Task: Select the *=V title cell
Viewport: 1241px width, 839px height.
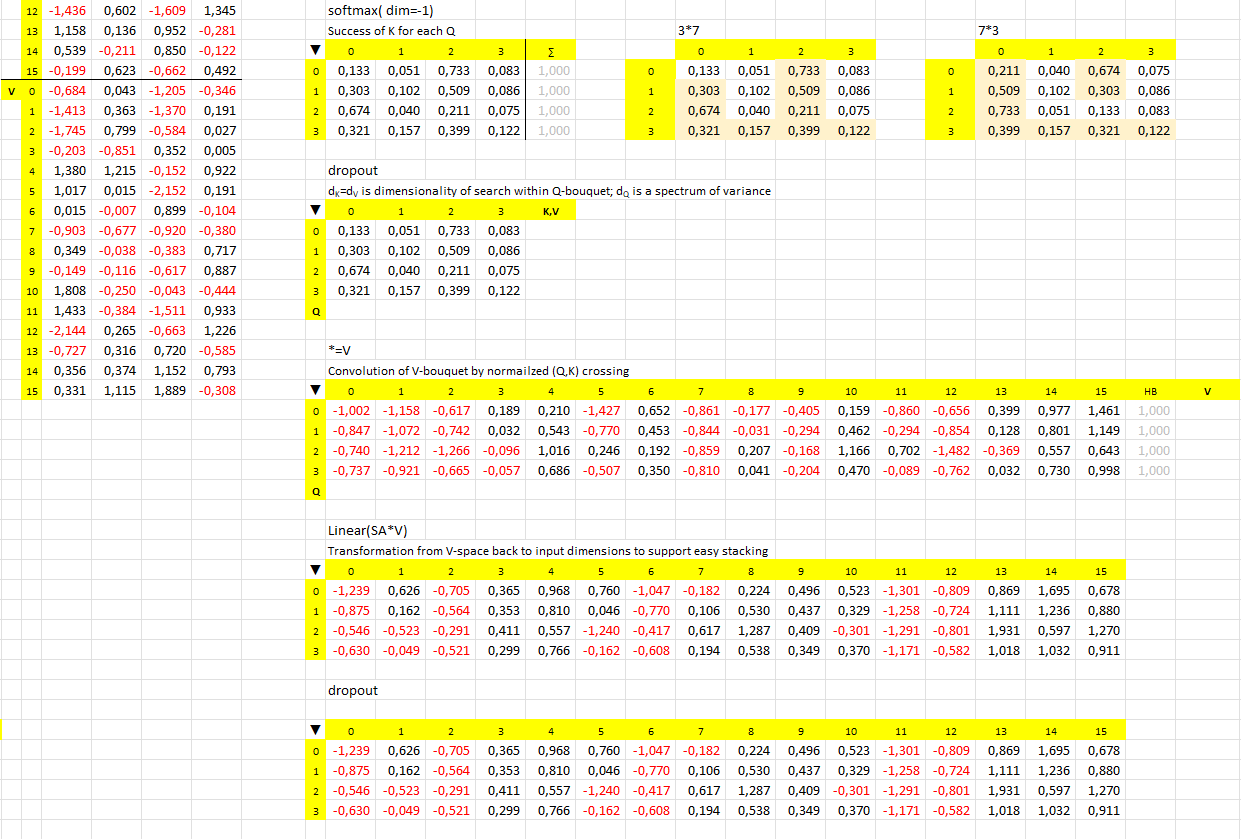Action: coord(338,351)
